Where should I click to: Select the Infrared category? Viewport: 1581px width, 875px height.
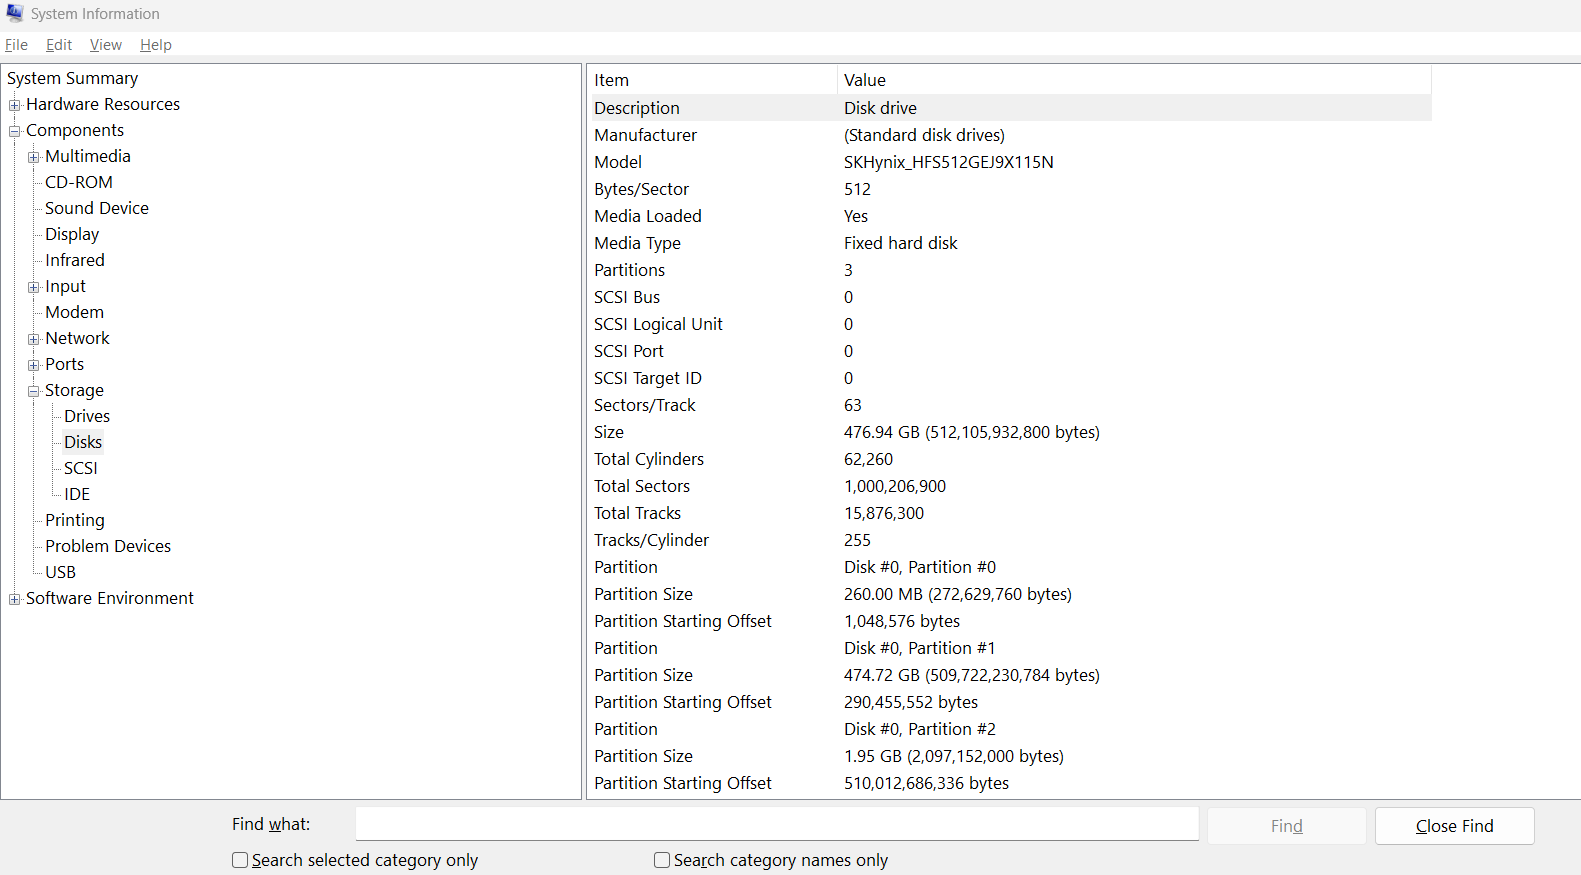click(x=75, y=260)
